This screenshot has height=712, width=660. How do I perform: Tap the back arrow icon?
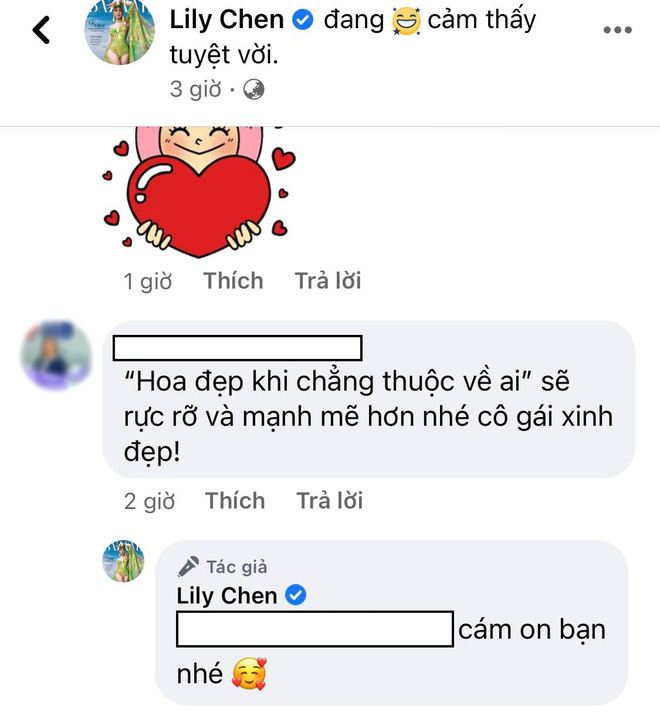click(x=41, y=30)
